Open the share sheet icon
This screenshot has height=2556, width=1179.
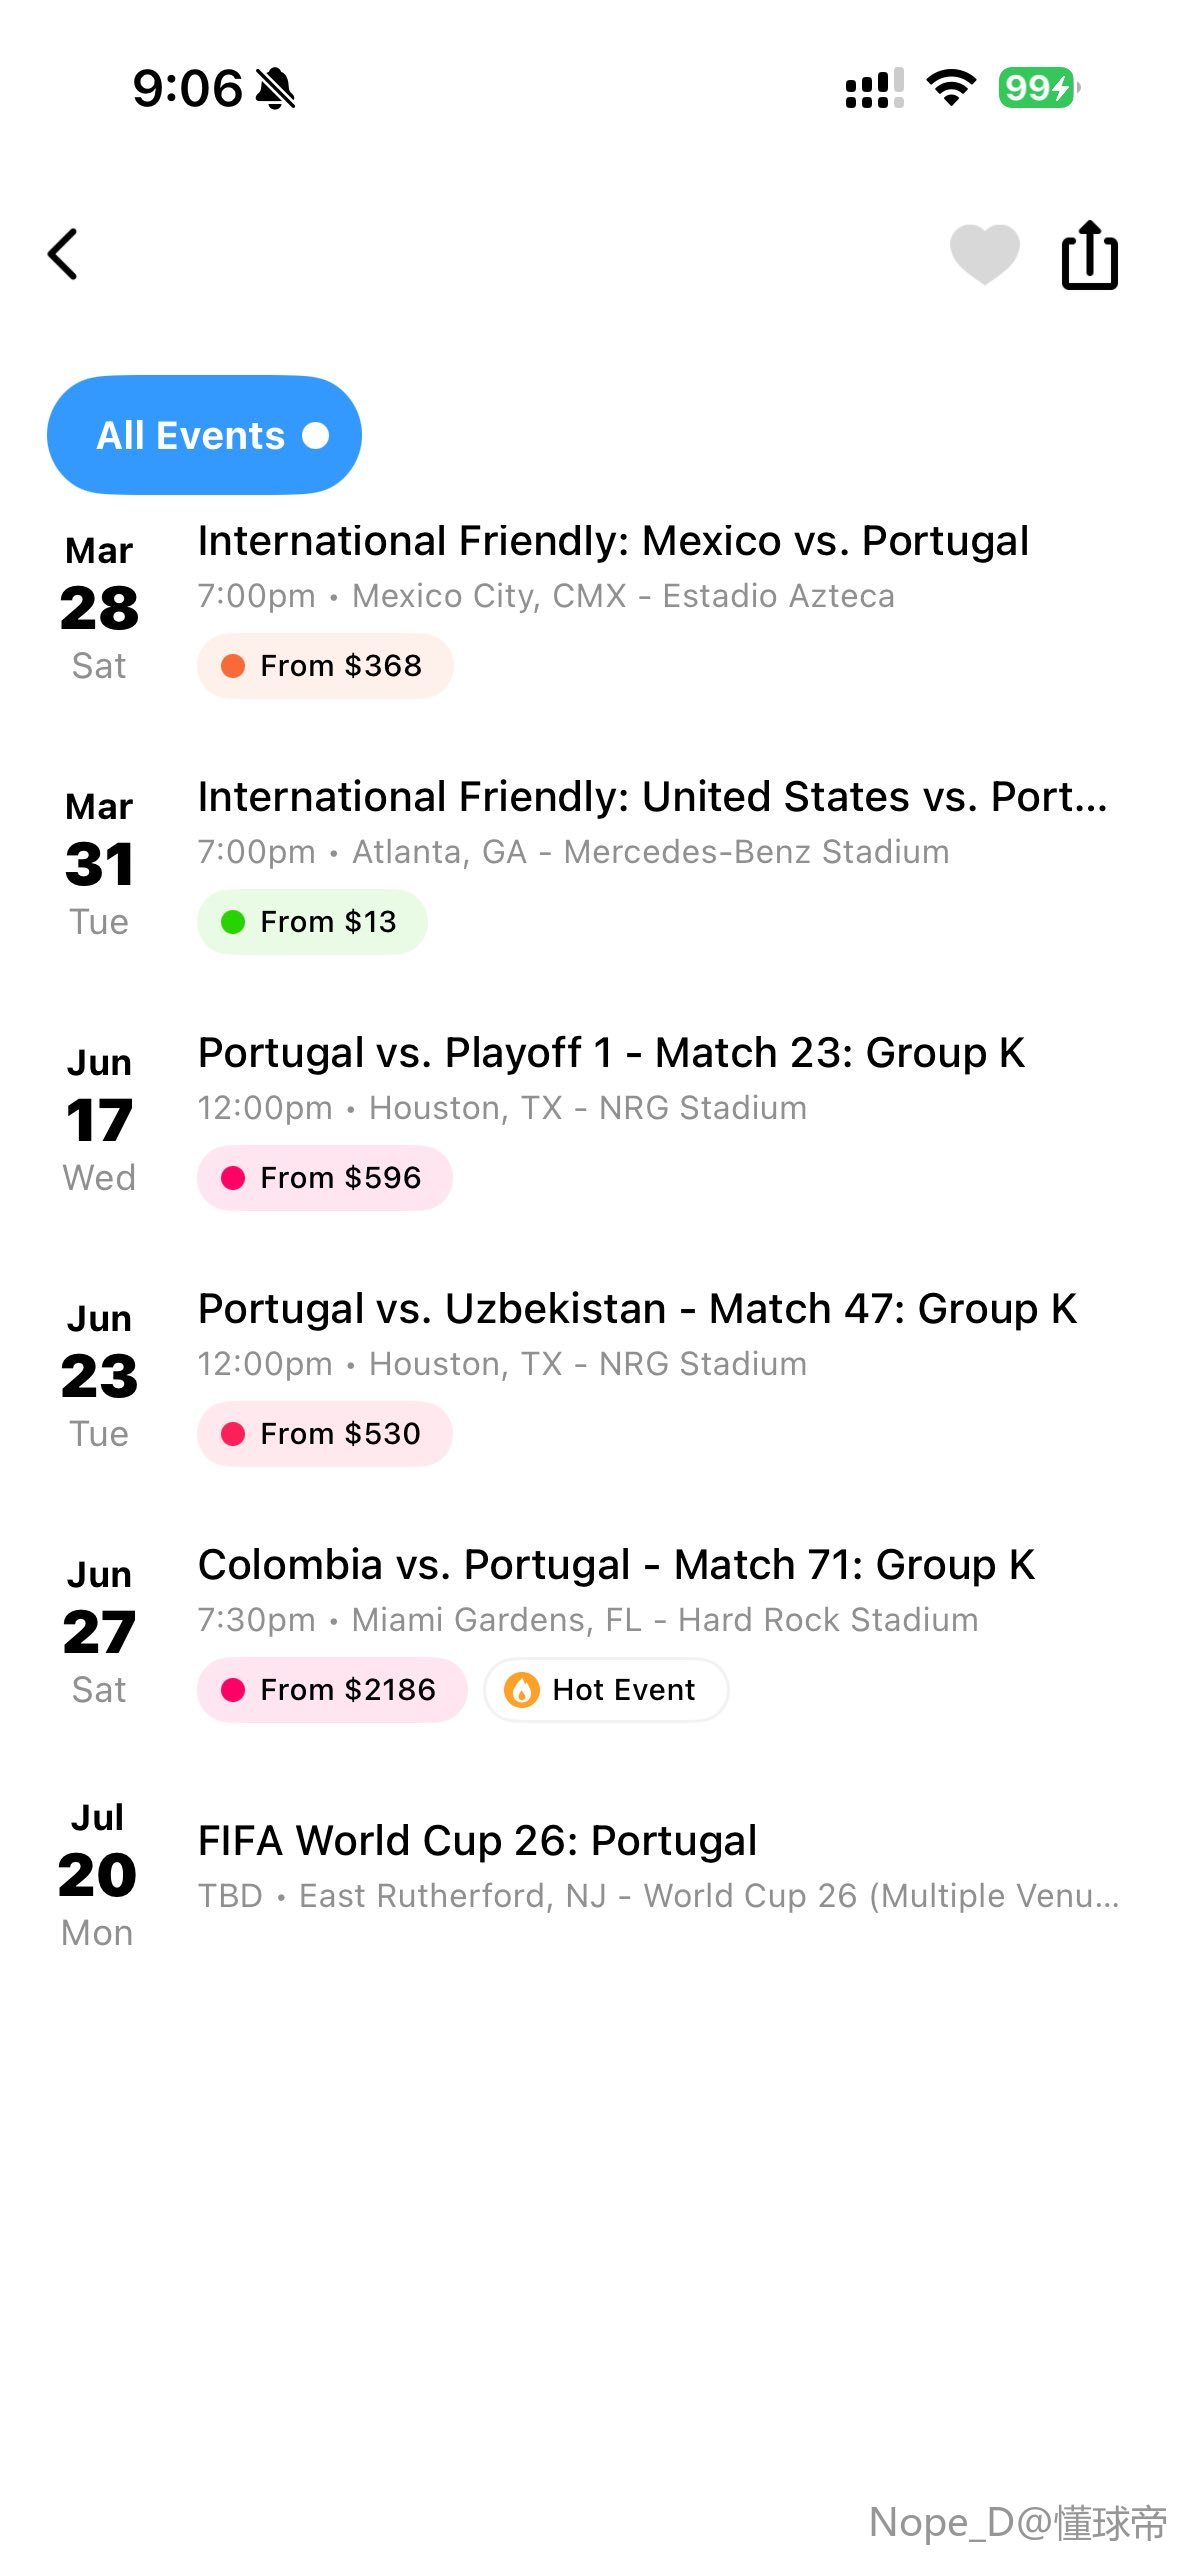coord(1089,255)
